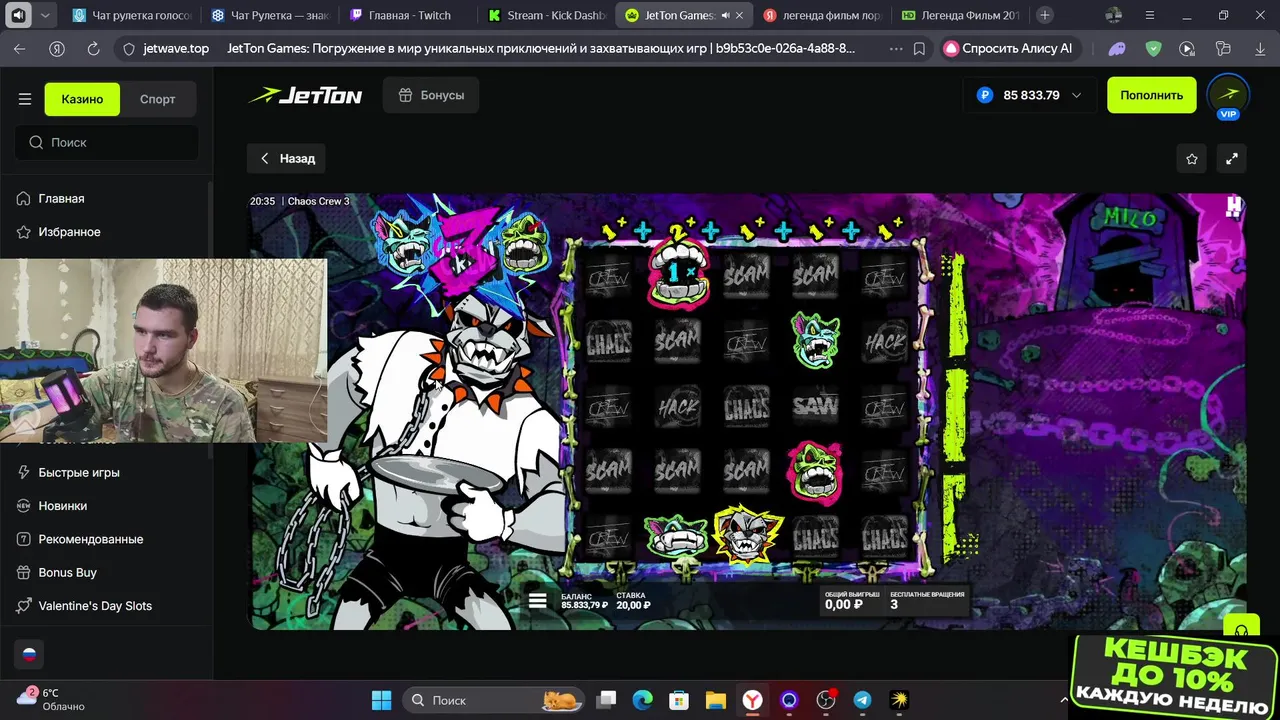
Task: Click the Yandex home button in toolbar
Action: tap(57, 48)
